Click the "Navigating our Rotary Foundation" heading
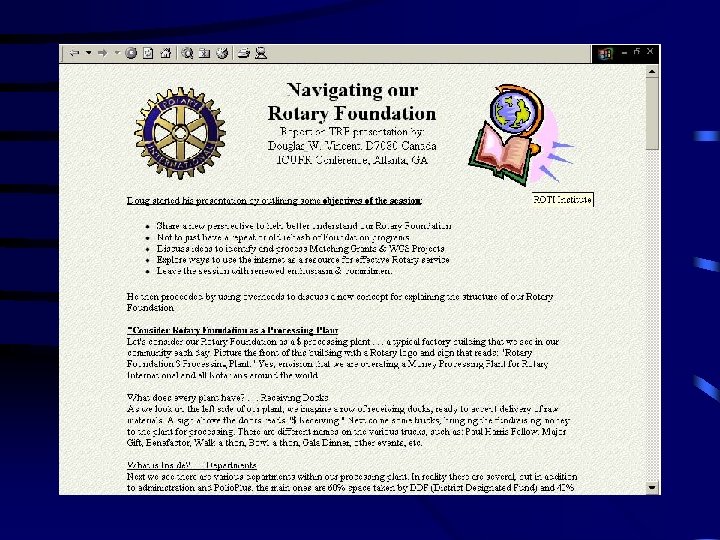The width and height of the screenshot is (720, 540). 352,101
